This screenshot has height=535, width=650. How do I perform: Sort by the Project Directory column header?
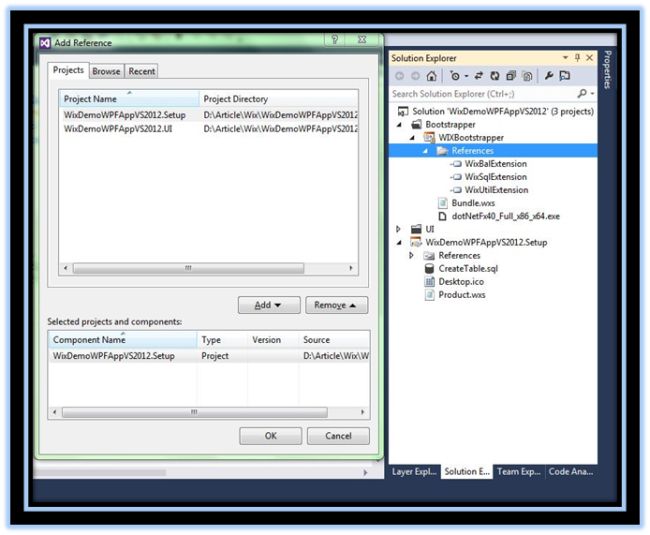pos(279,99)
